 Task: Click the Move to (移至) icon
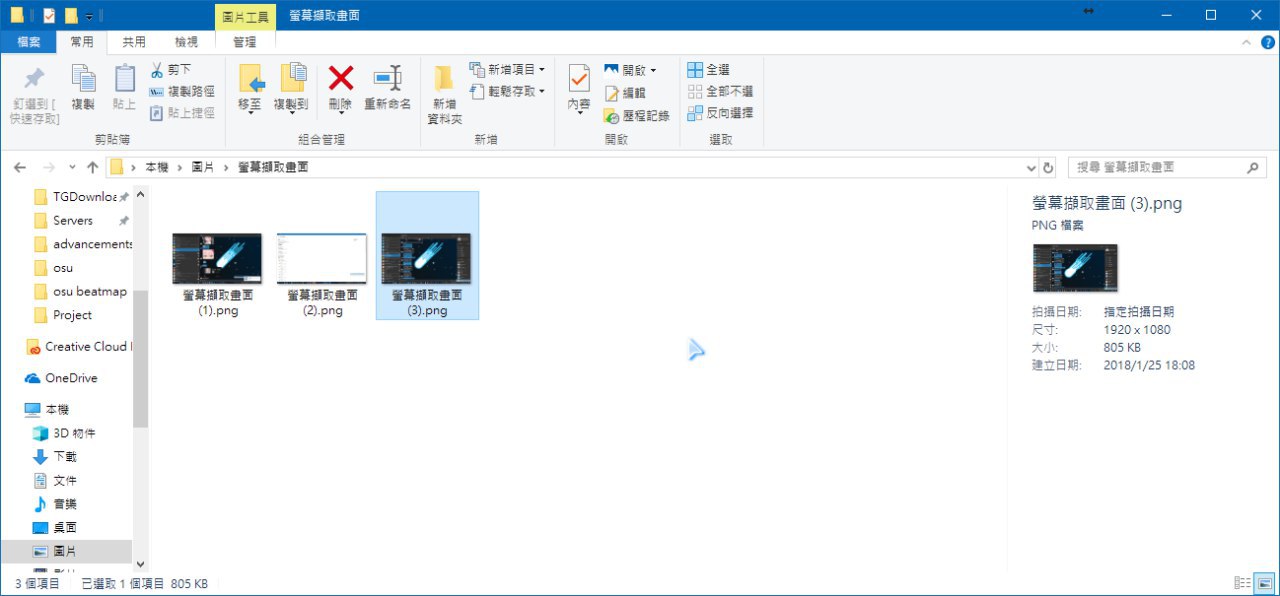250,79
